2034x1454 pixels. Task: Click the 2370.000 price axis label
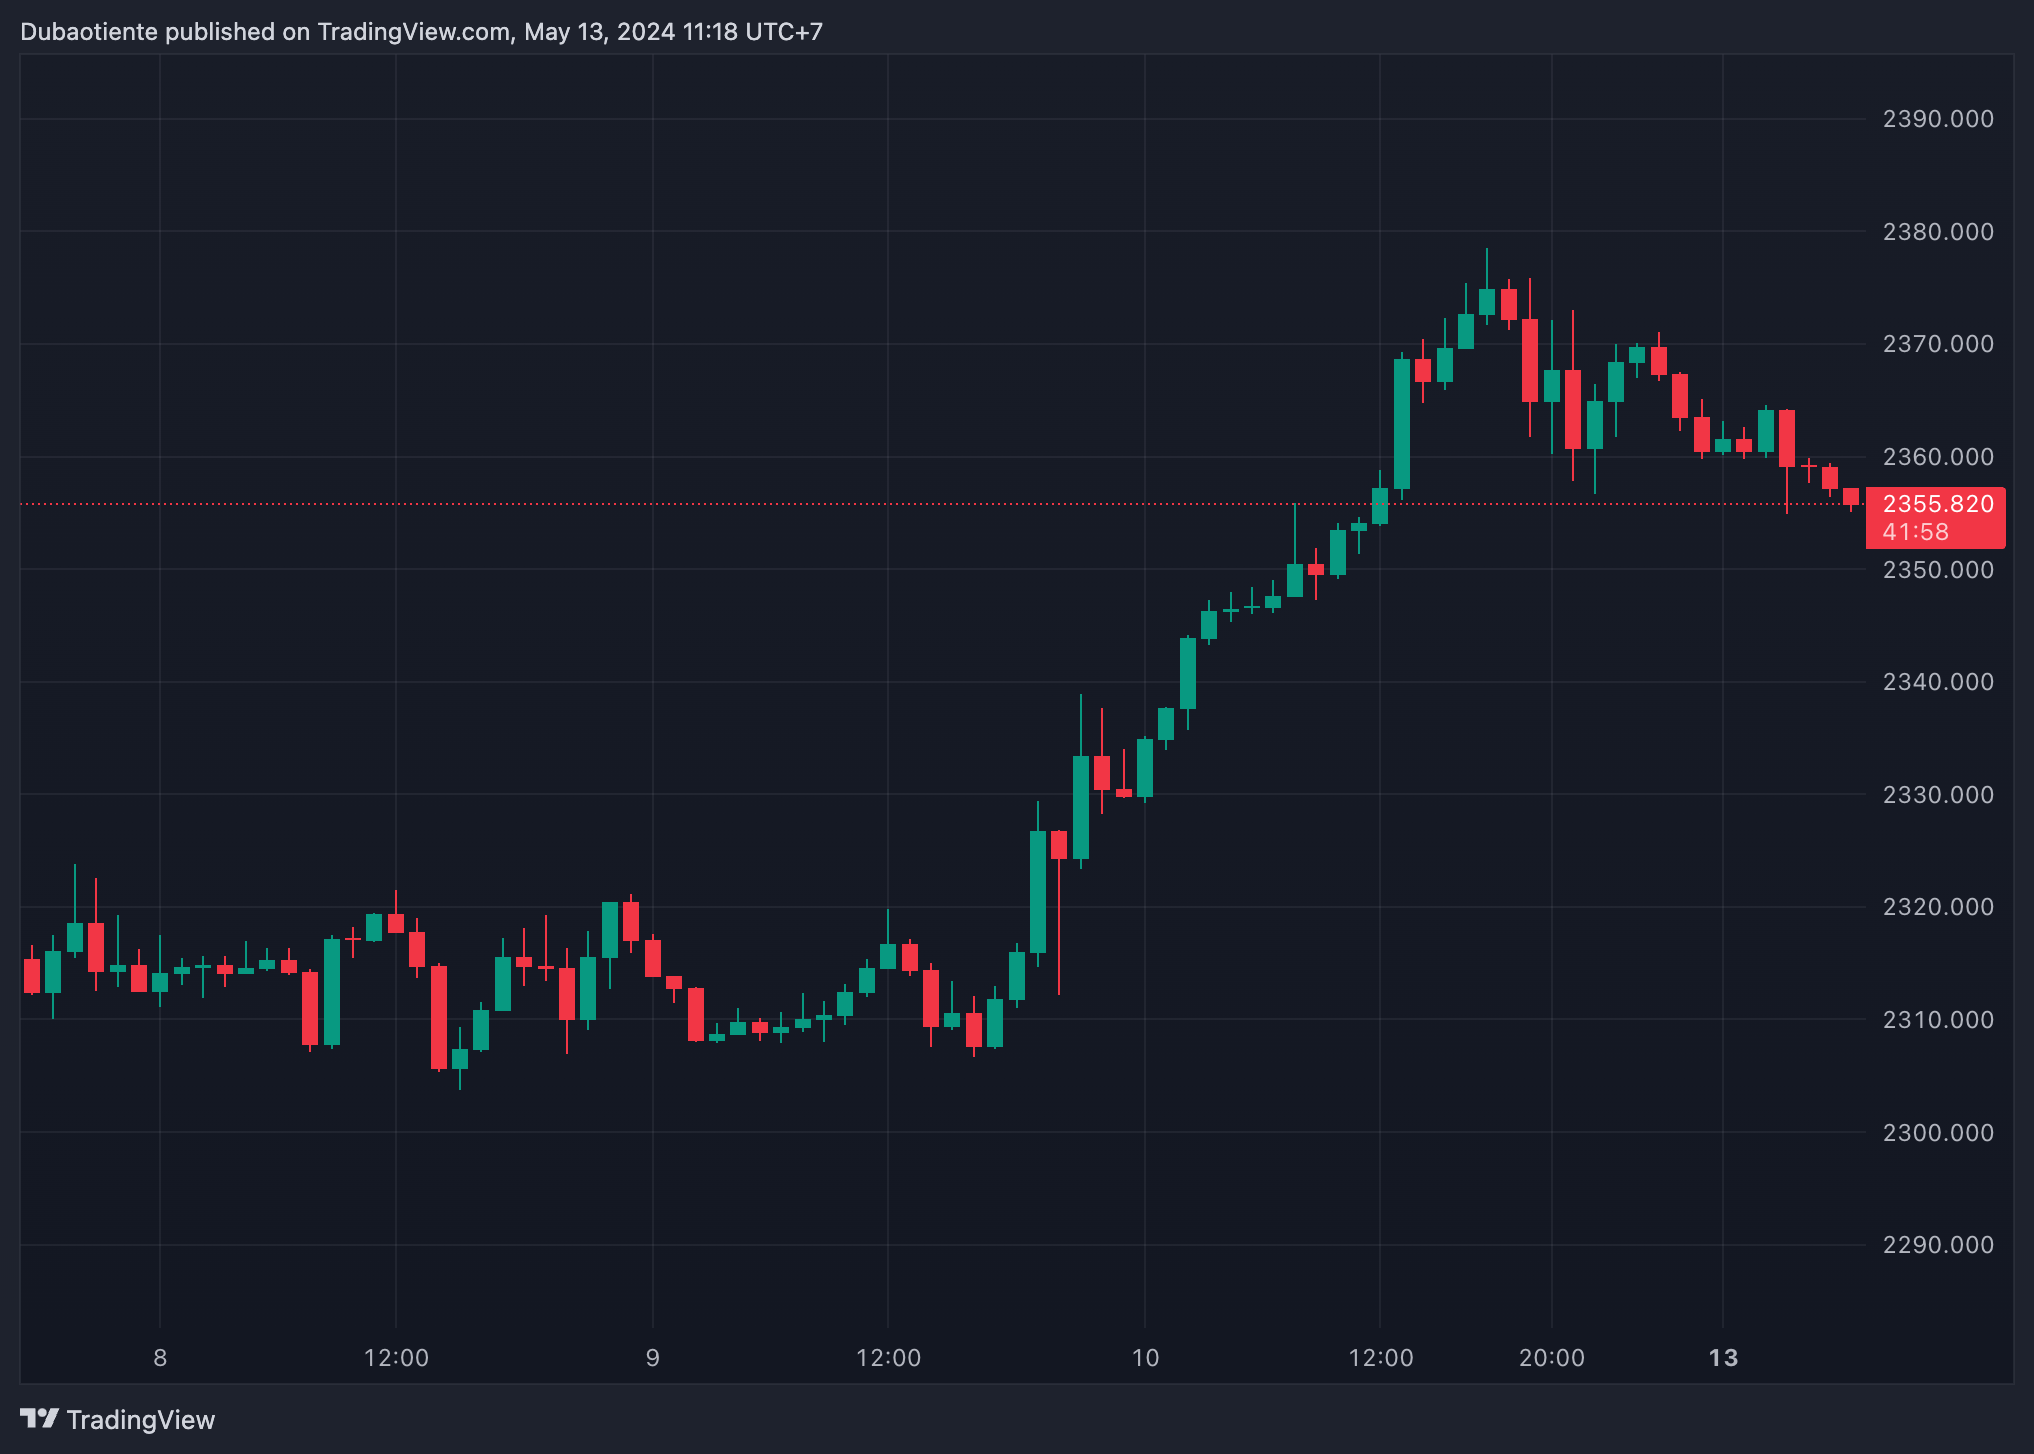pyautogui.click(x=1938, y=344)
